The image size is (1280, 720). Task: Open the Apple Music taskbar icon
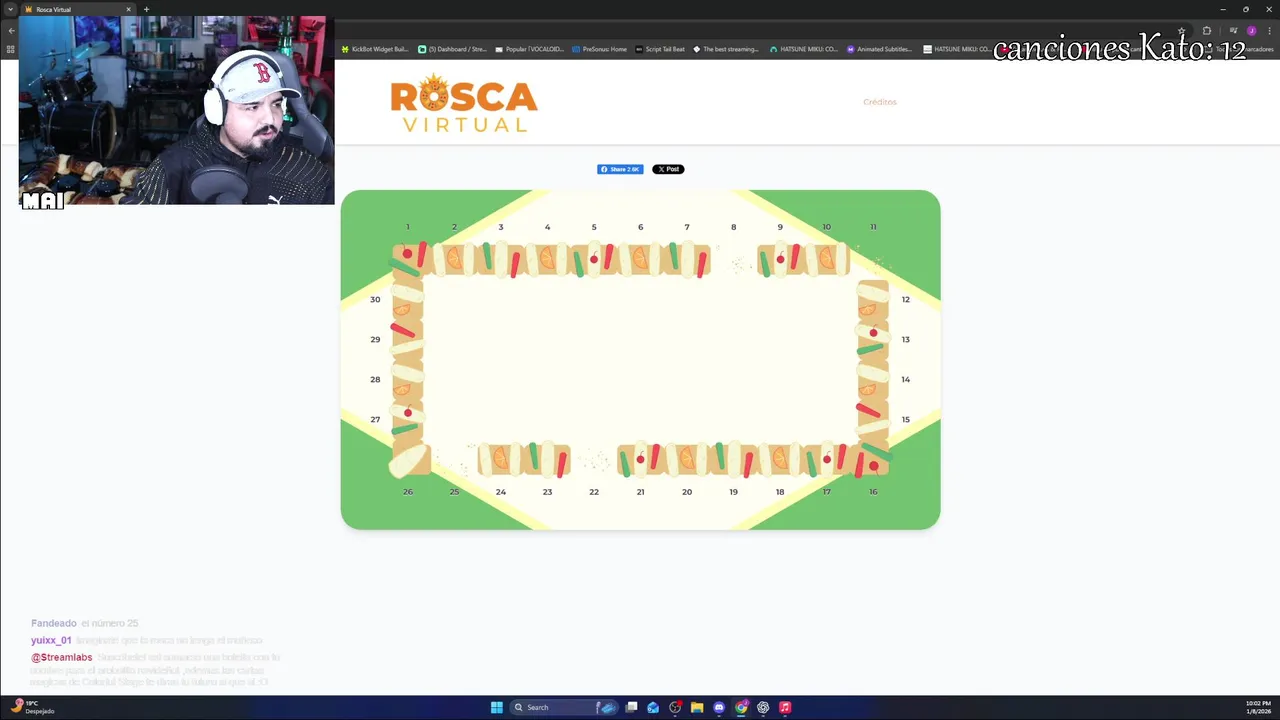pos(785,707)
